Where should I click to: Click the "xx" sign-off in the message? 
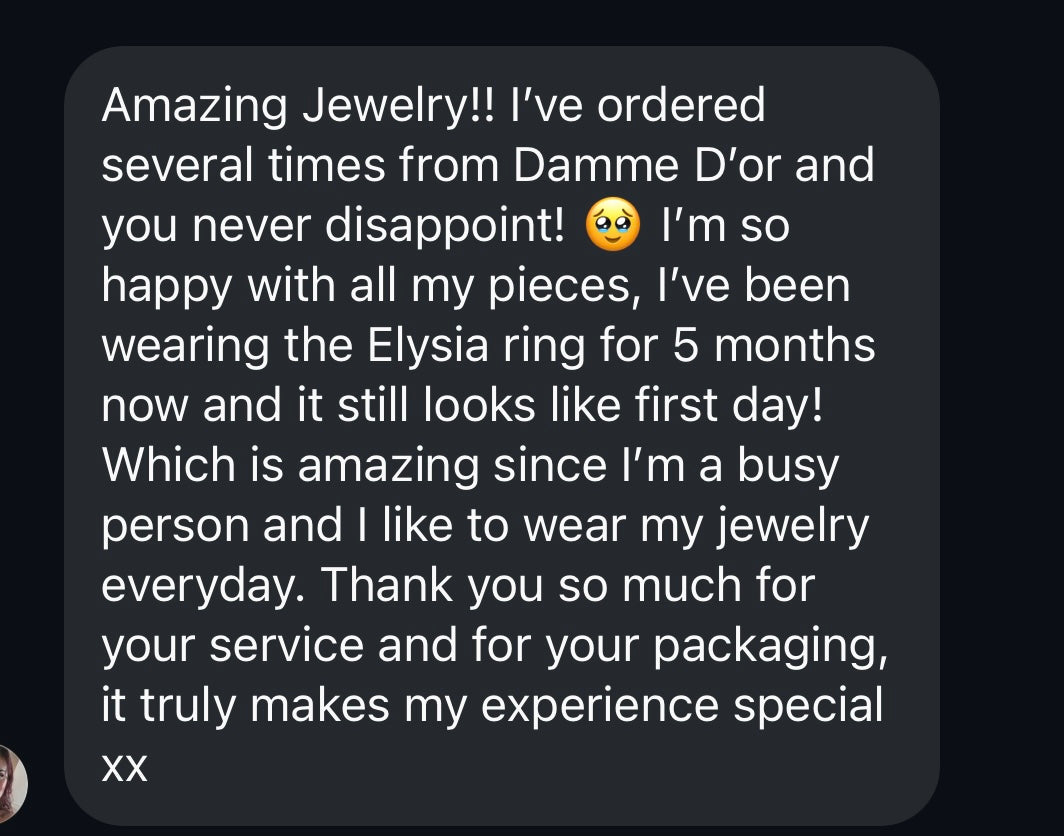[124, 768]
